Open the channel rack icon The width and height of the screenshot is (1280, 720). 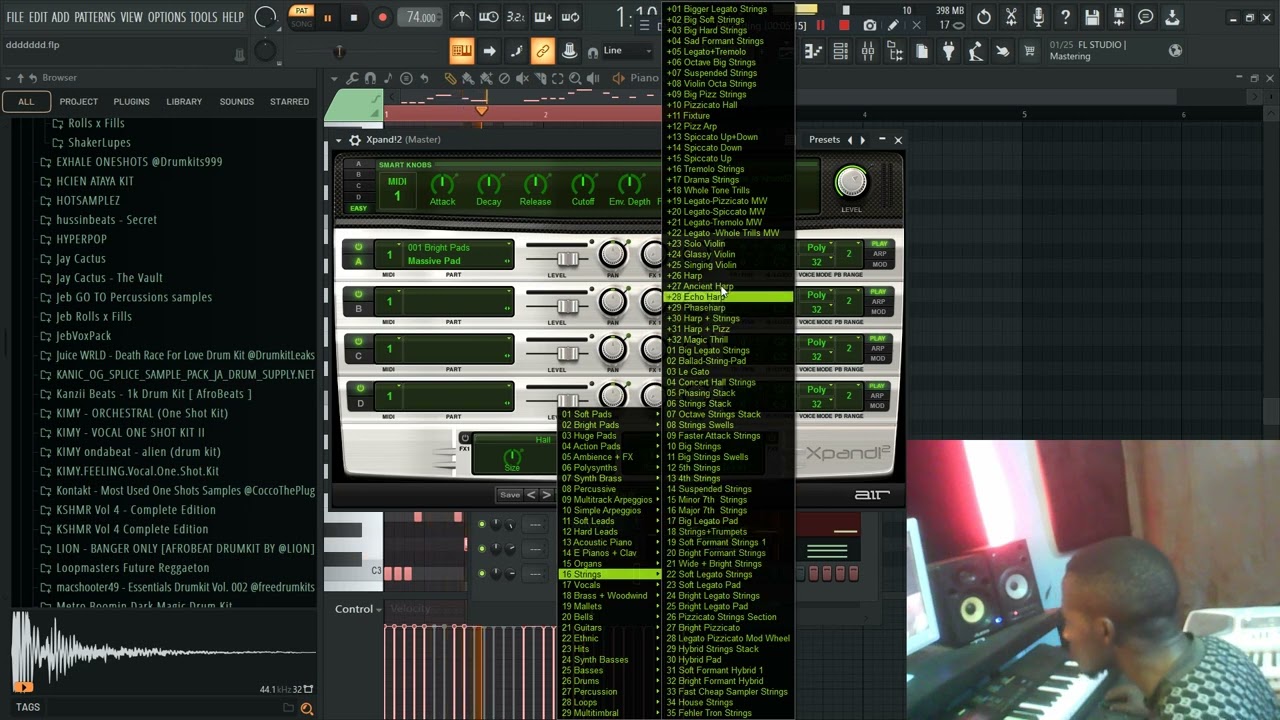[841, 51]
